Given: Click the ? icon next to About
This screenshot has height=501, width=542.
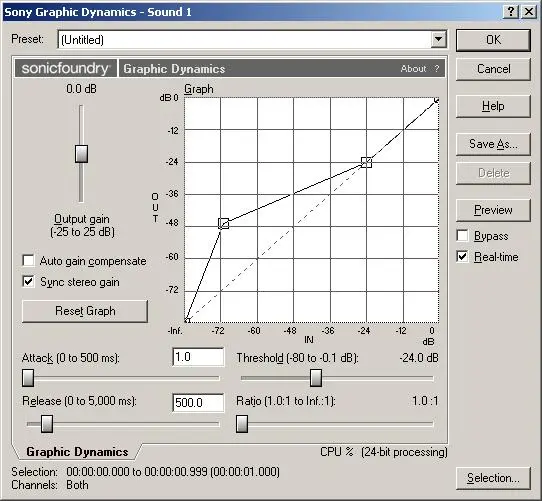Looking at the screenshot, I should tap(437, 68).
